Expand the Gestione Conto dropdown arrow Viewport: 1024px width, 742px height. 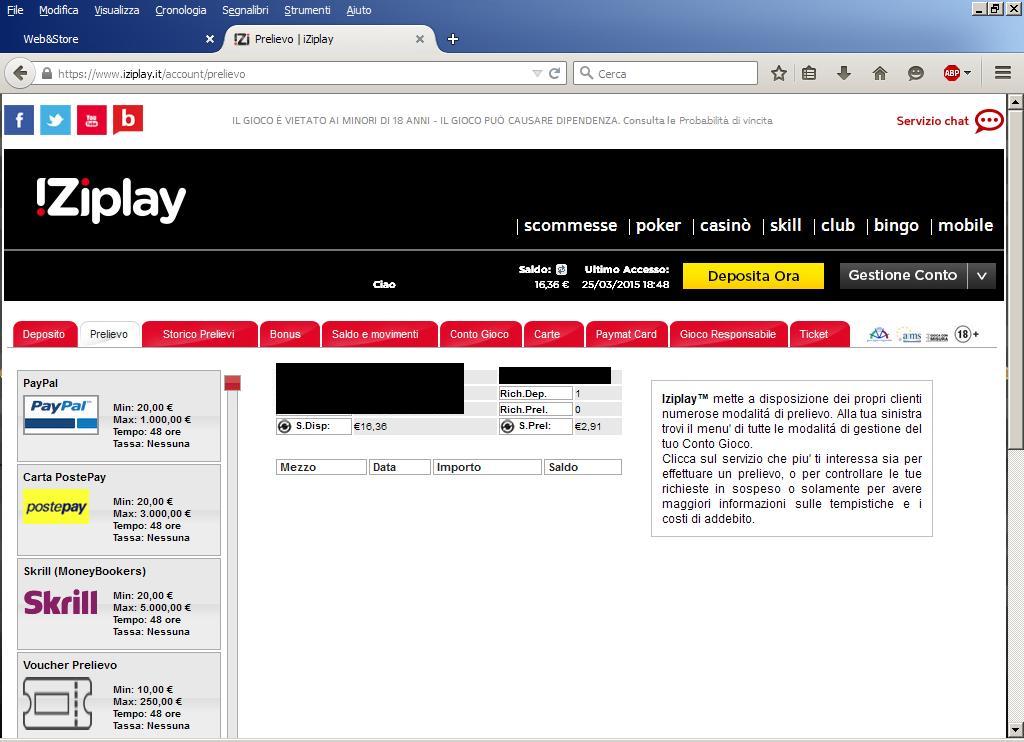982,276
